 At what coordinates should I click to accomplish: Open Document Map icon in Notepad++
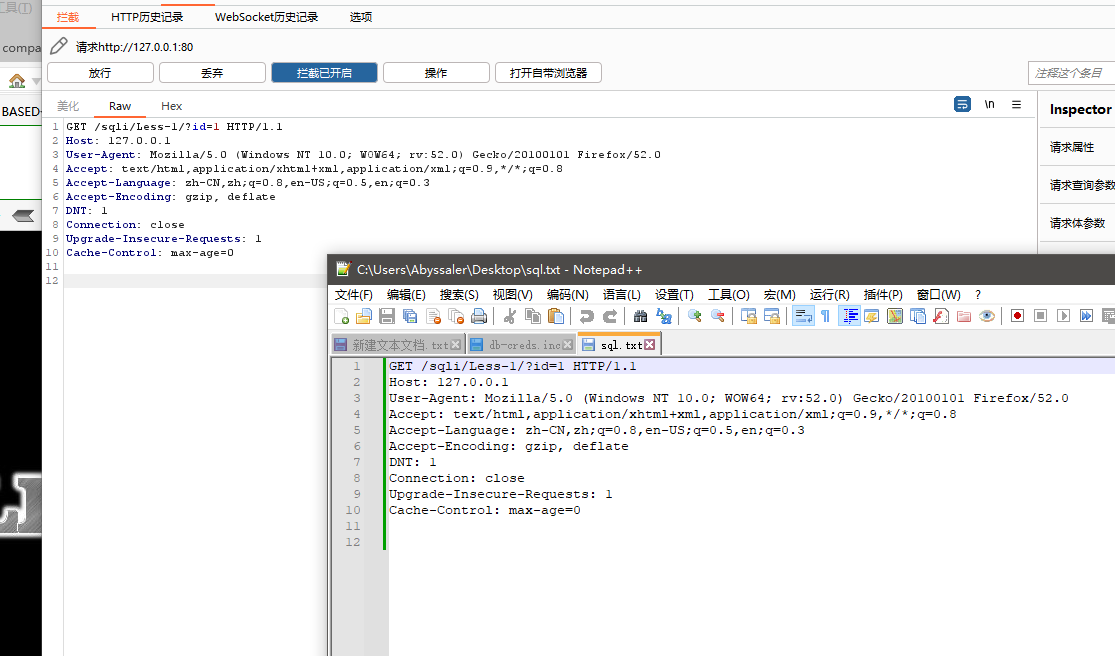point(895,316)
